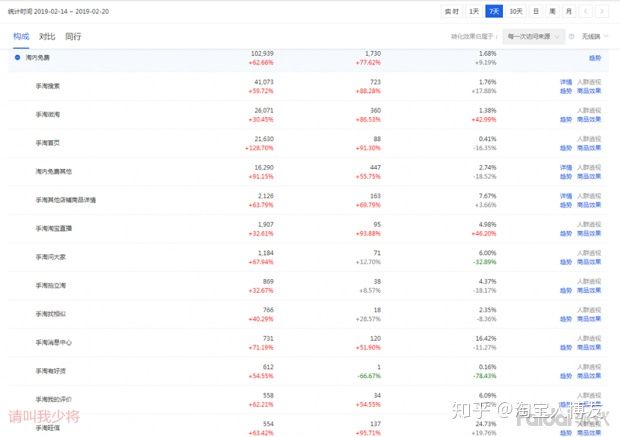Viewport: 620px width, 437px height.
Task: Open 趋势 link for 淘内免费其他
Action: [x=566, y=176]
